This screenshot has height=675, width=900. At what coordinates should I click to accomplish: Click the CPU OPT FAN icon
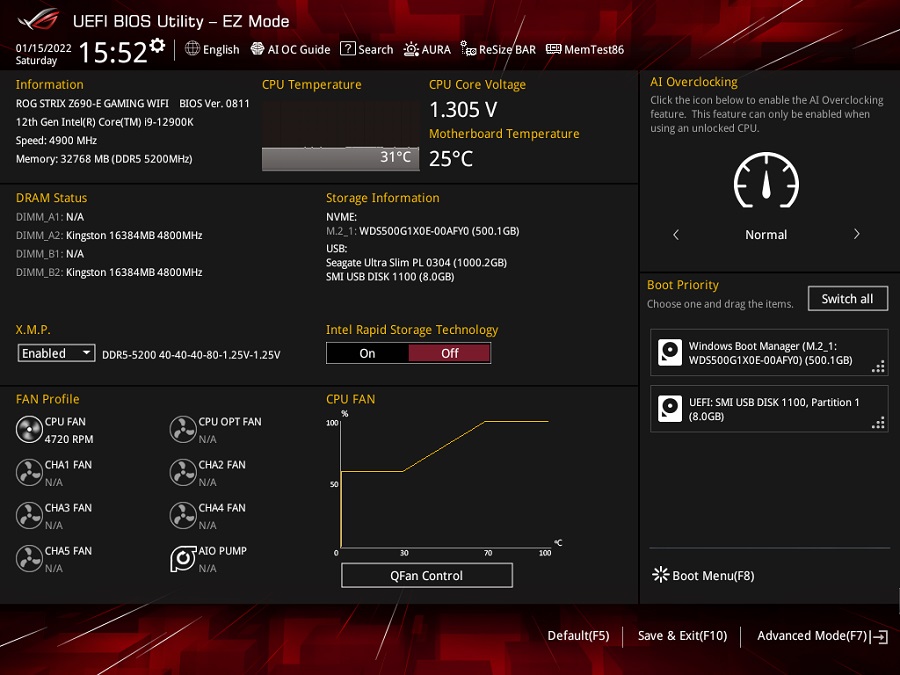point(183,429)
